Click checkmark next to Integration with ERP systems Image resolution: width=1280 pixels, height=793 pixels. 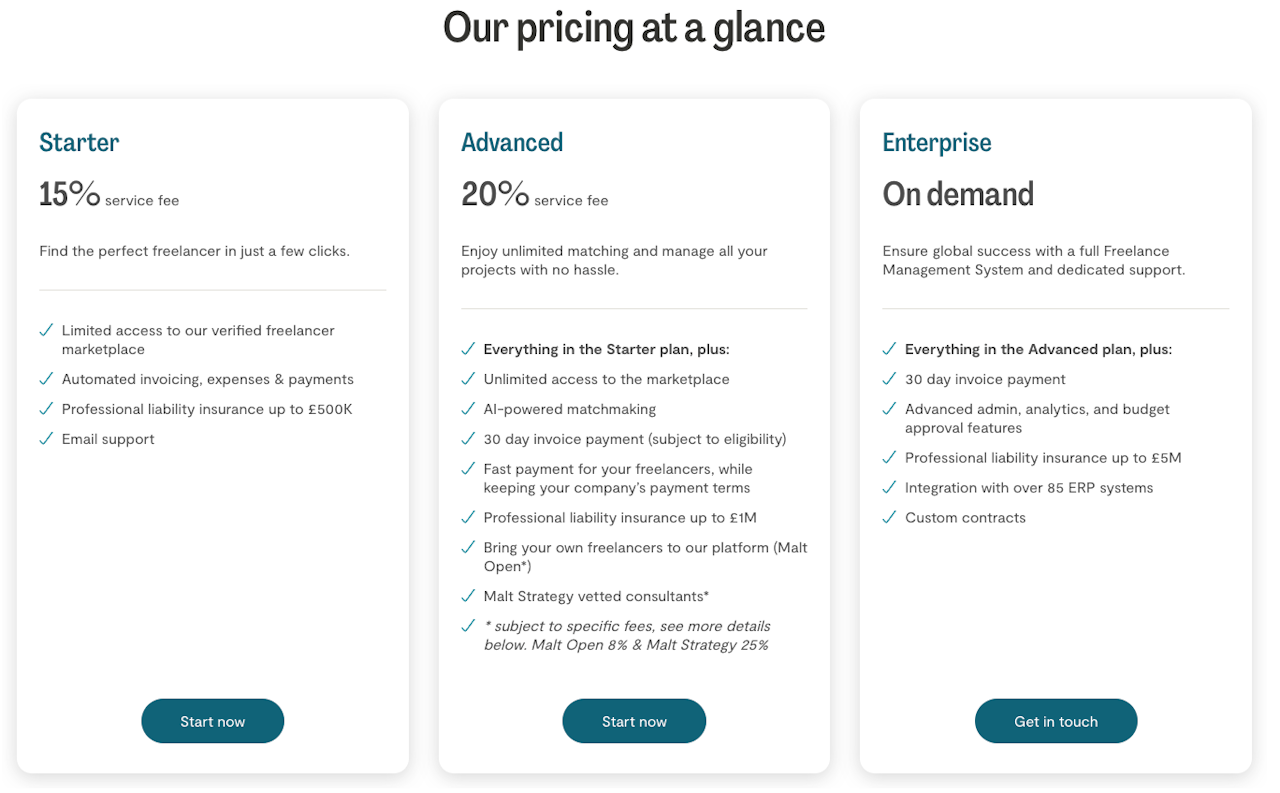click(x=890, y=487)
